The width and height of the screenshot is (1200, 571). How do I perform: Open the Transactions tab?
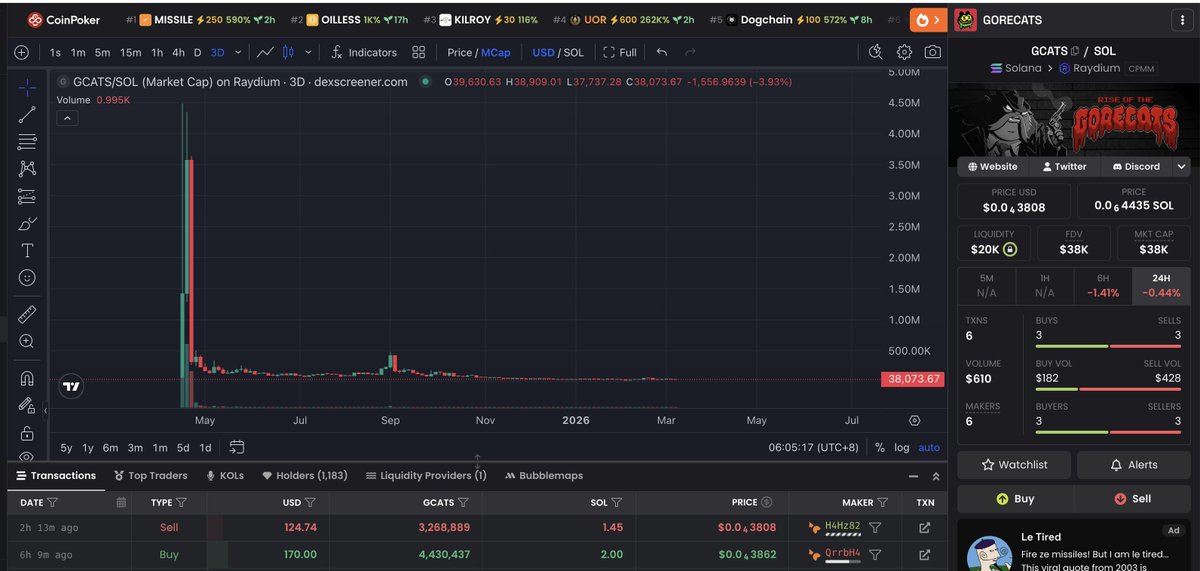click(55, 475)
